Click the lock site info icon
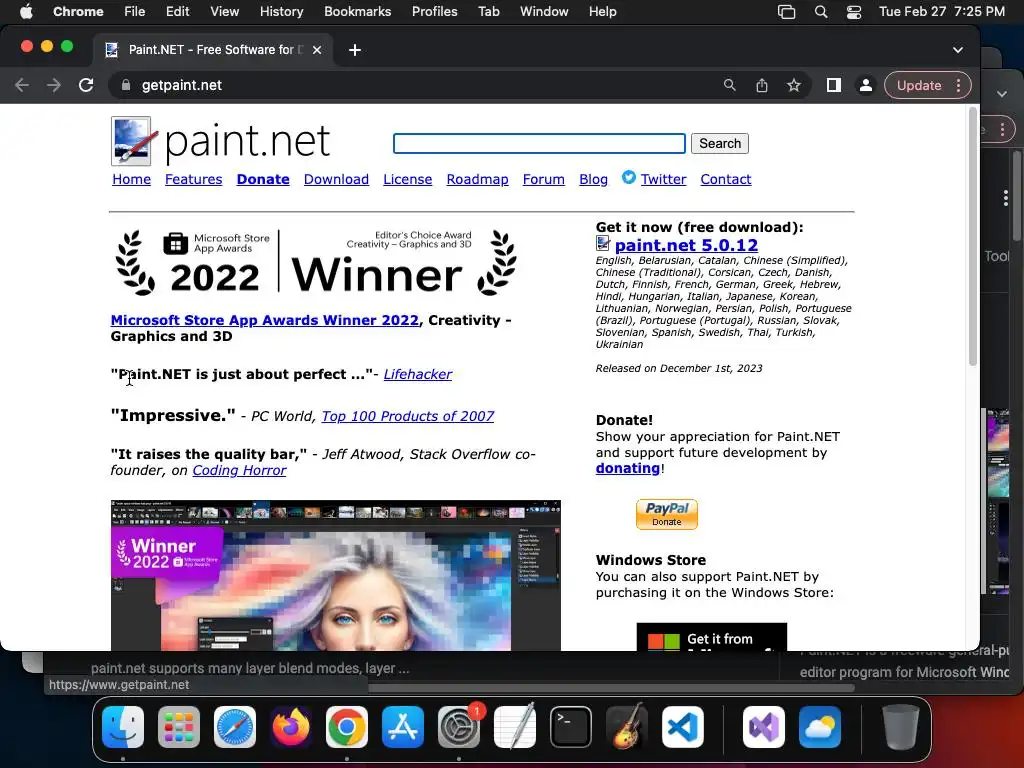The image size is (1024, 768). 126,85
